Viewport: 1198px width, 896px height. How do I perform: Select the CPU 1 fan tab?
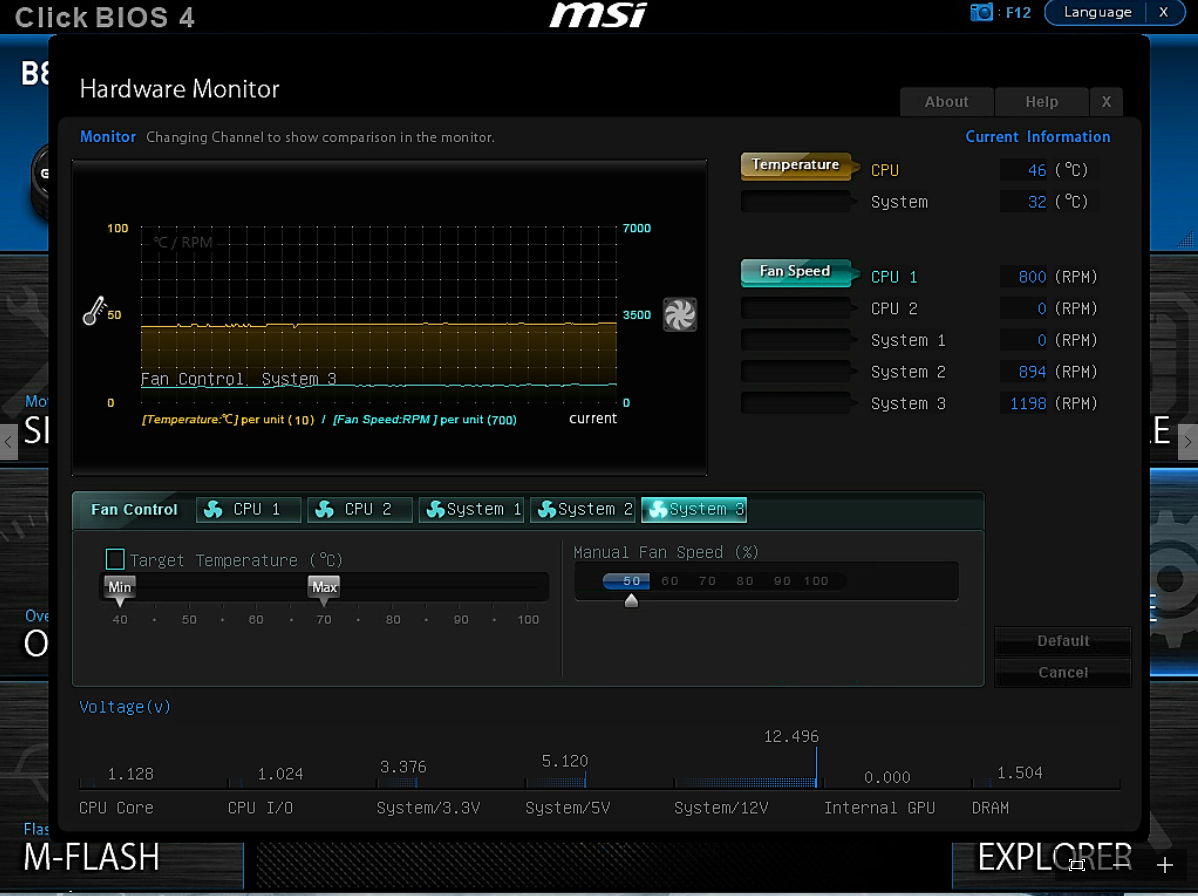pyautogui.click(x=248, y=509)
